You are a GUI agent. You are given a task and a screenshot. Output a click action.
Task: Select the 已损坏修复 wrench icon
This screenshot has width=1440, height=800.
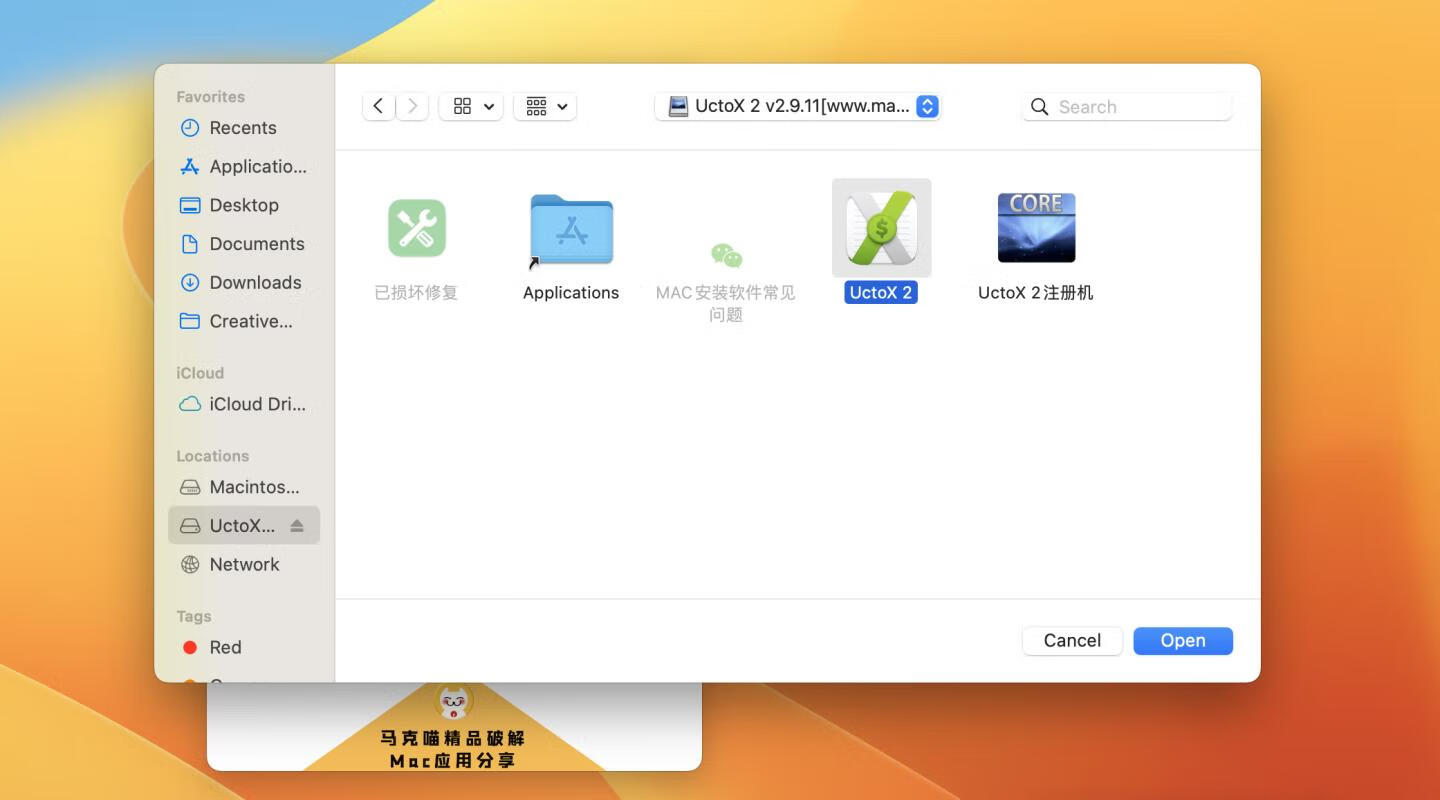pos(416,228)
